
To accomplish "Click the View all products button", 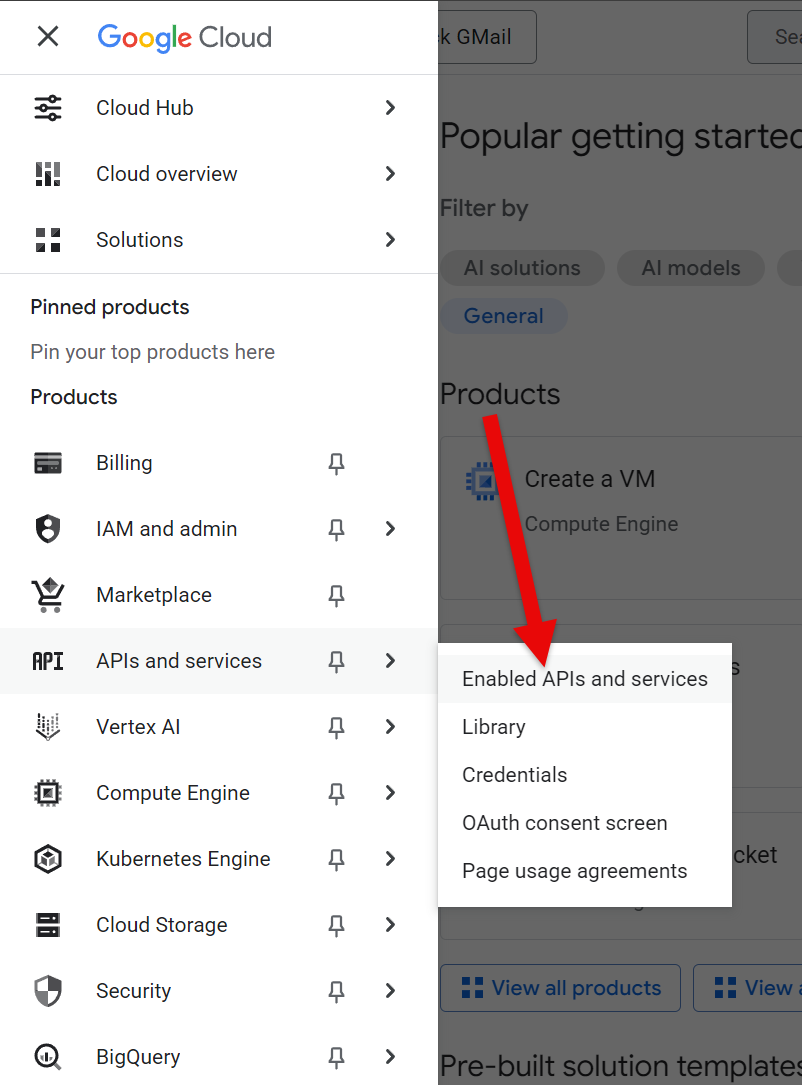I will (560, 988).
